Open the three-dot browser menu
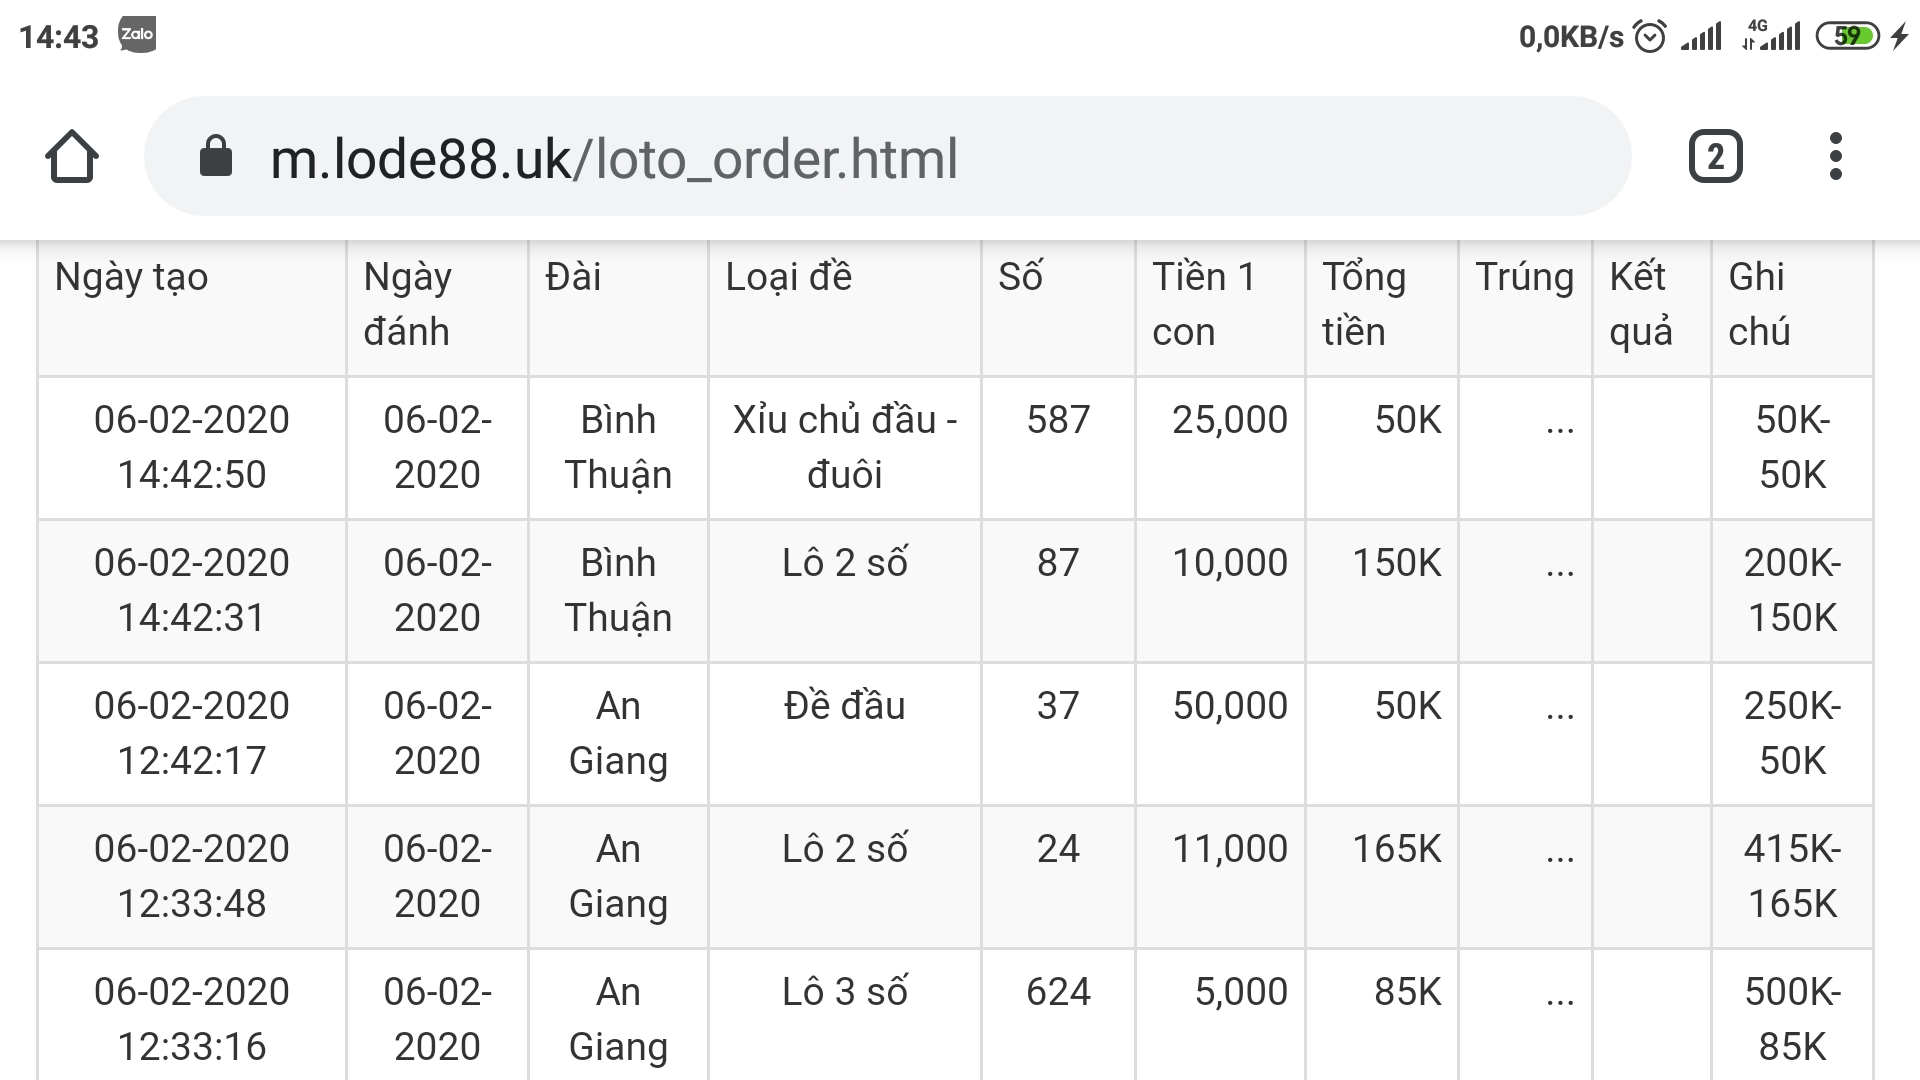Screen dimensions: 1920x1080 [x=1835, y=157]
